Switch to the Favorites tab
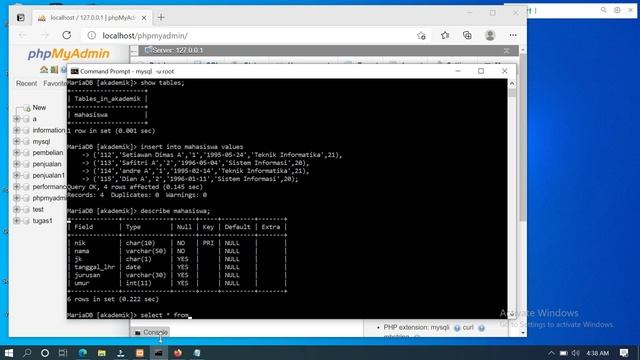The height and width of the screenshot is (360, 640). 55,83
